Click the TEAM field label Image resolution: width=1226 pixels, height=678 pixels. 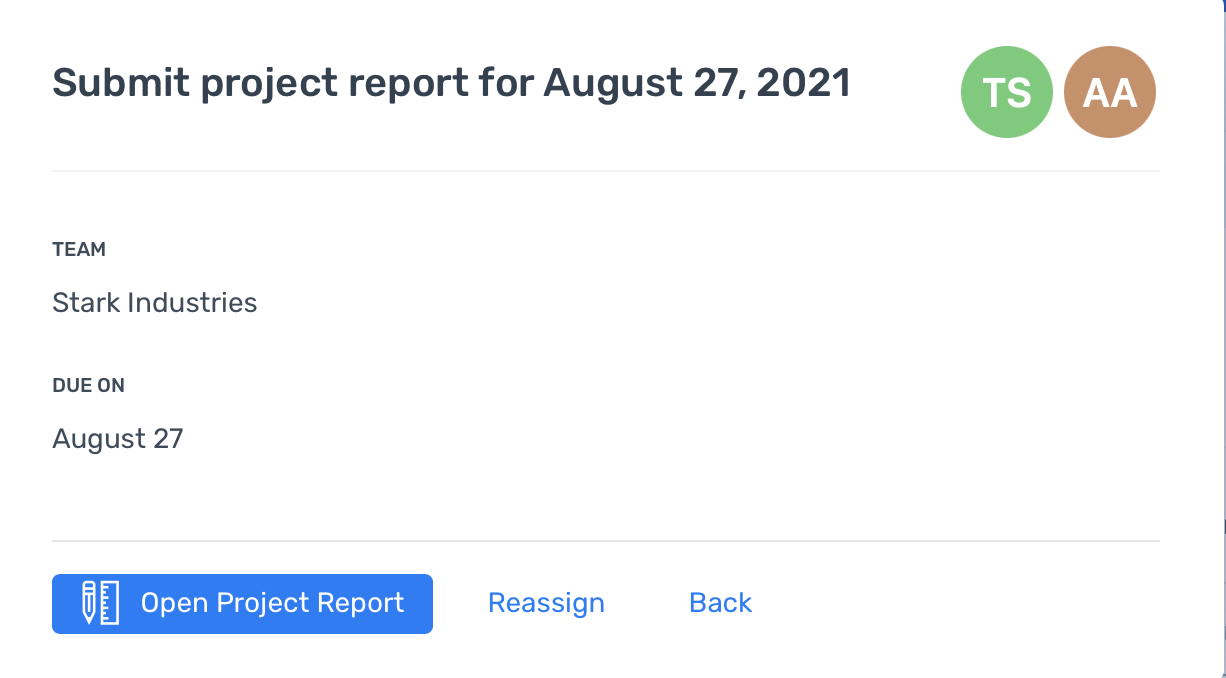click(79, 250)
